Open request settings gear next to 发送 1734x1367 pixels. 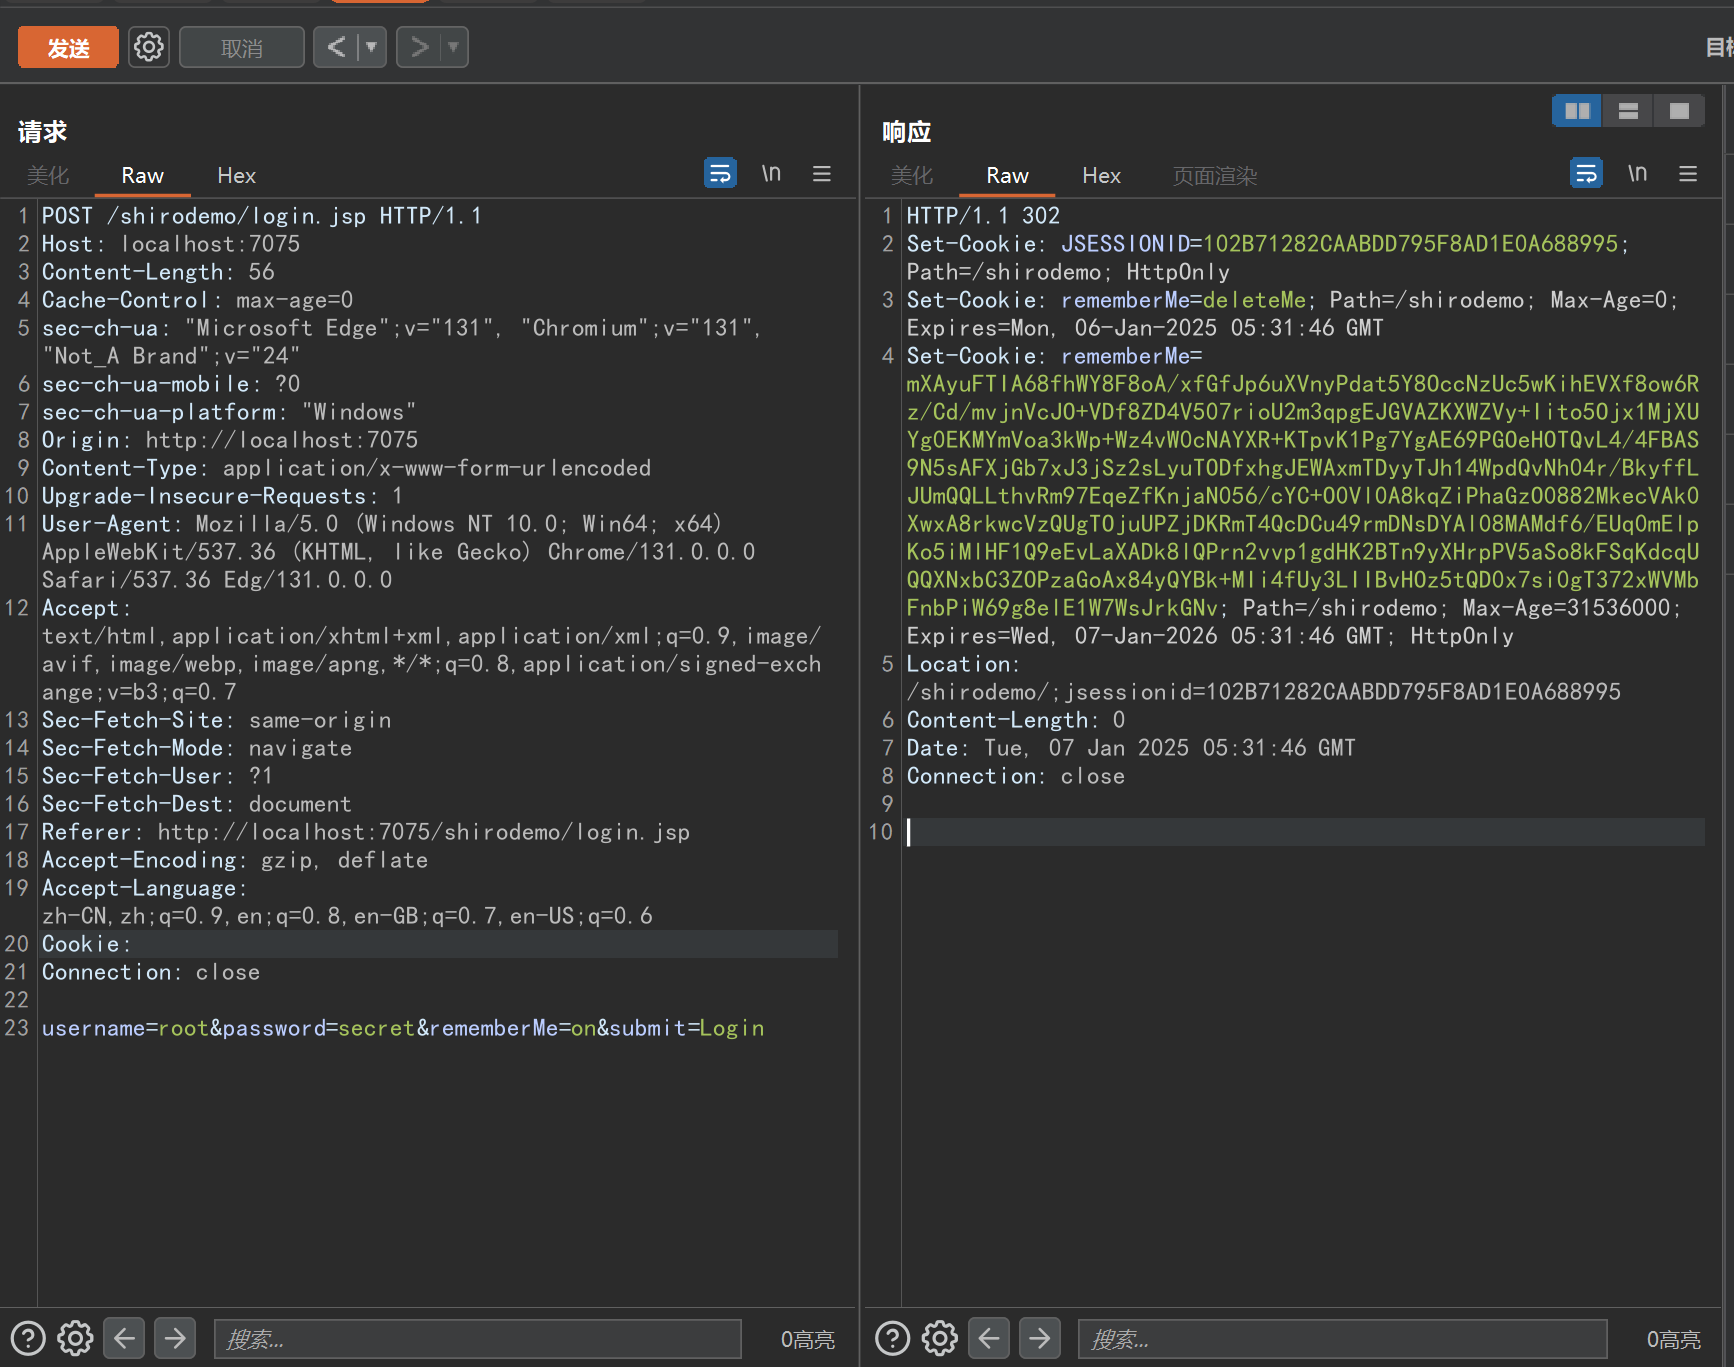coord(149,47)
